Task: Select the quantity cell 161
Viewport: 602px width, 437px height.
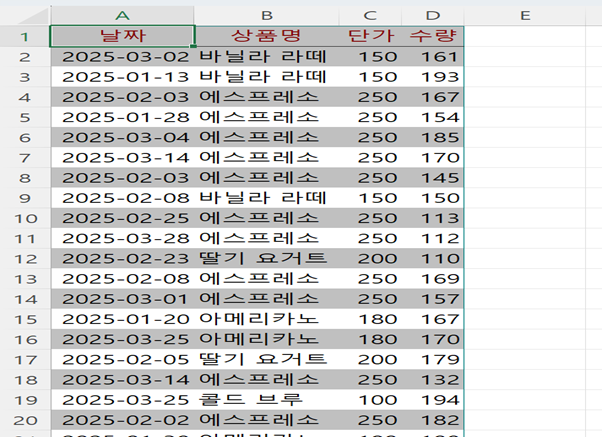Action: pyautogui.click(x=433, y=57)
